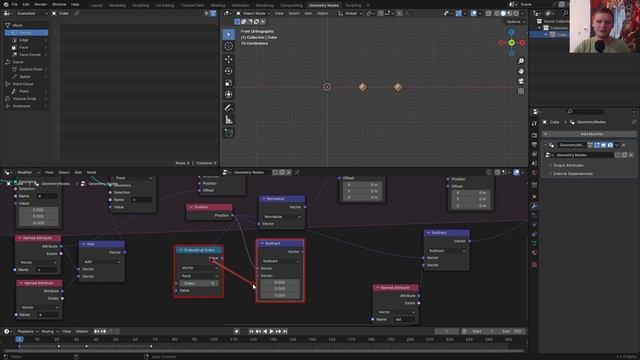Open the Material properties tab icon
The image size is (640, 360).
pyautogui.click(x=534, y=253)
